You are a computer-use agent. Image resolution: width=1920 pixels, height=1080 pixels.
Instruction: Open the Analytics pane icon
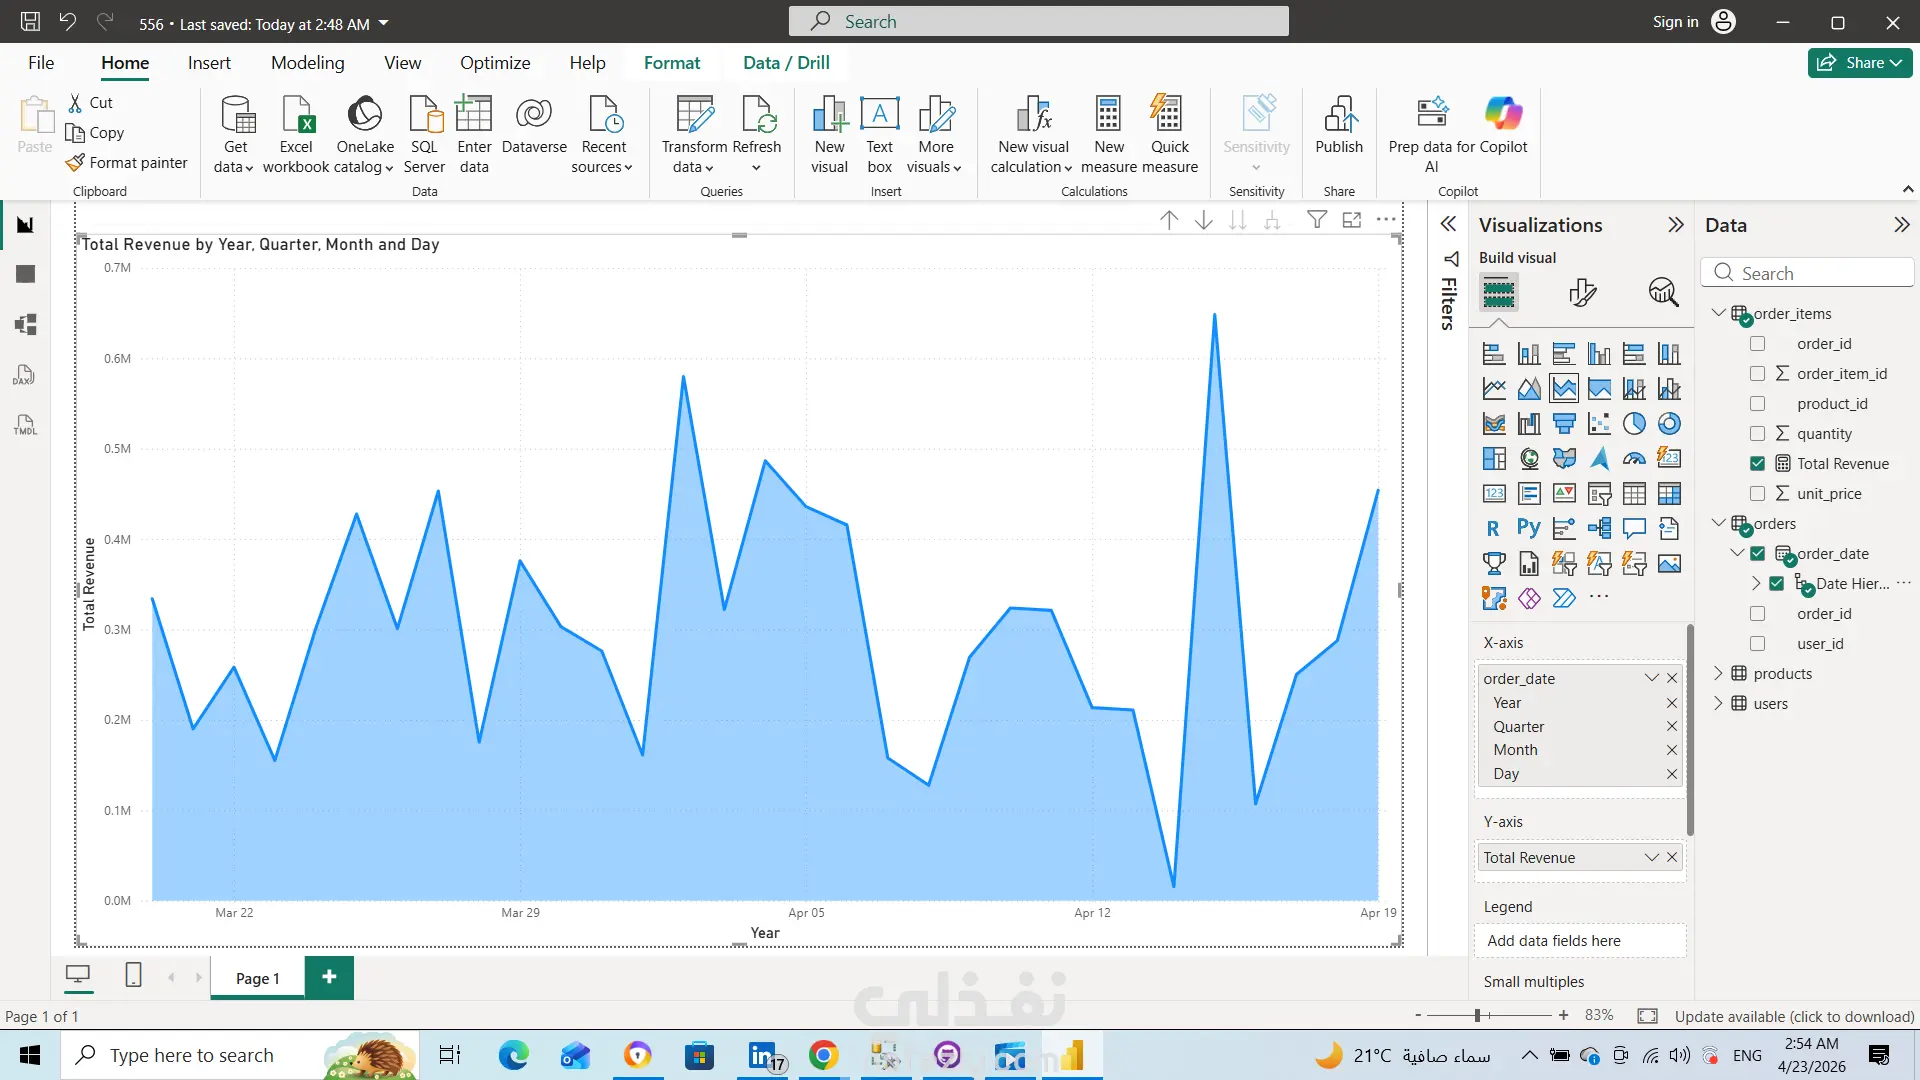click(x=1663, y=292)
